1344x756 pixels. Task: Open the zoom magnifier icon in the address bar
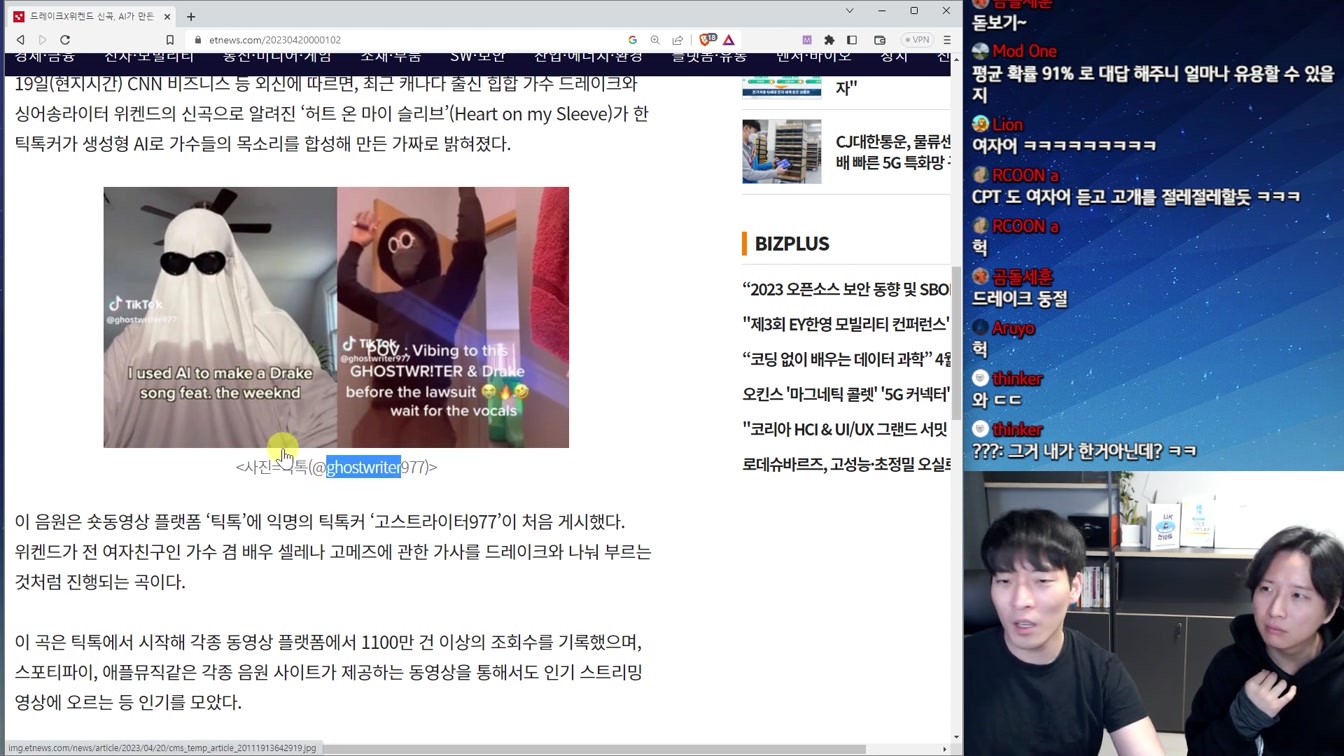pos(655,40)
